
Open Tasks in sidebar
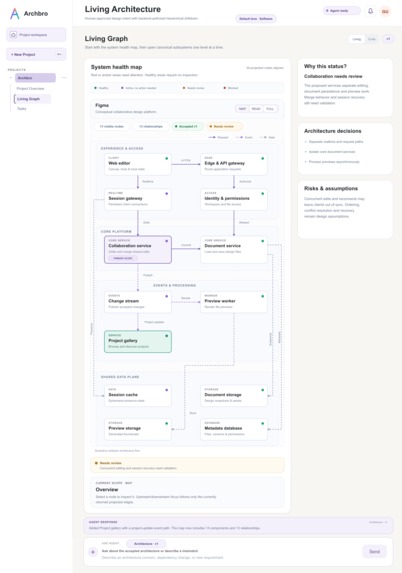[22, 109]
